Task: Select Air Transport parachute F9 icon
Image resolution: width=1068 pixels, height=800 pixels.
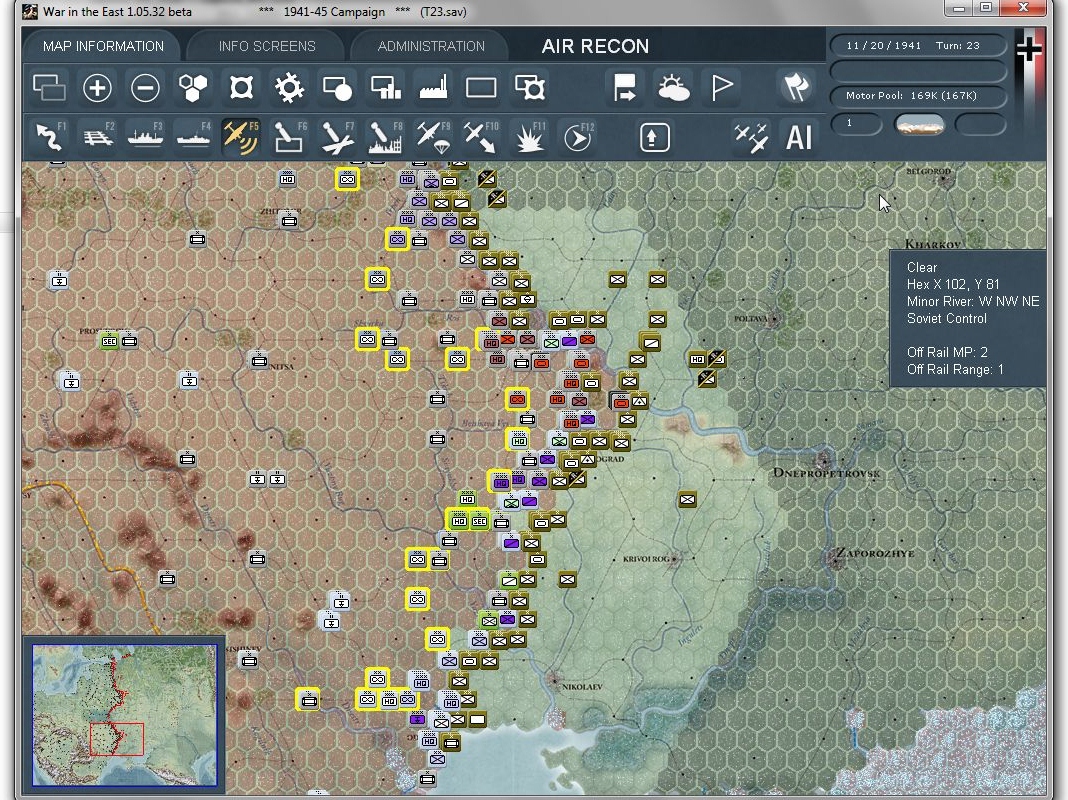Action: click(x=433, y=136)
